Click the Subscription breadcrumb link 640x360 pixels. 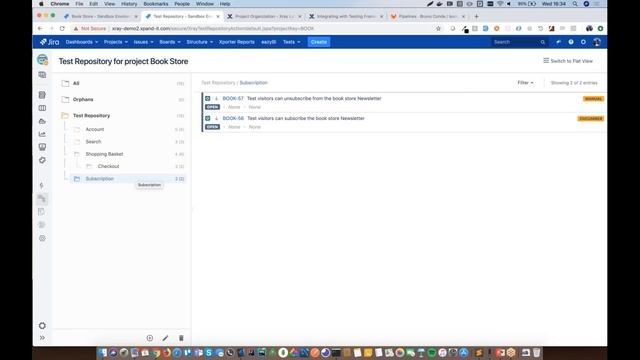tap(253, 83)
